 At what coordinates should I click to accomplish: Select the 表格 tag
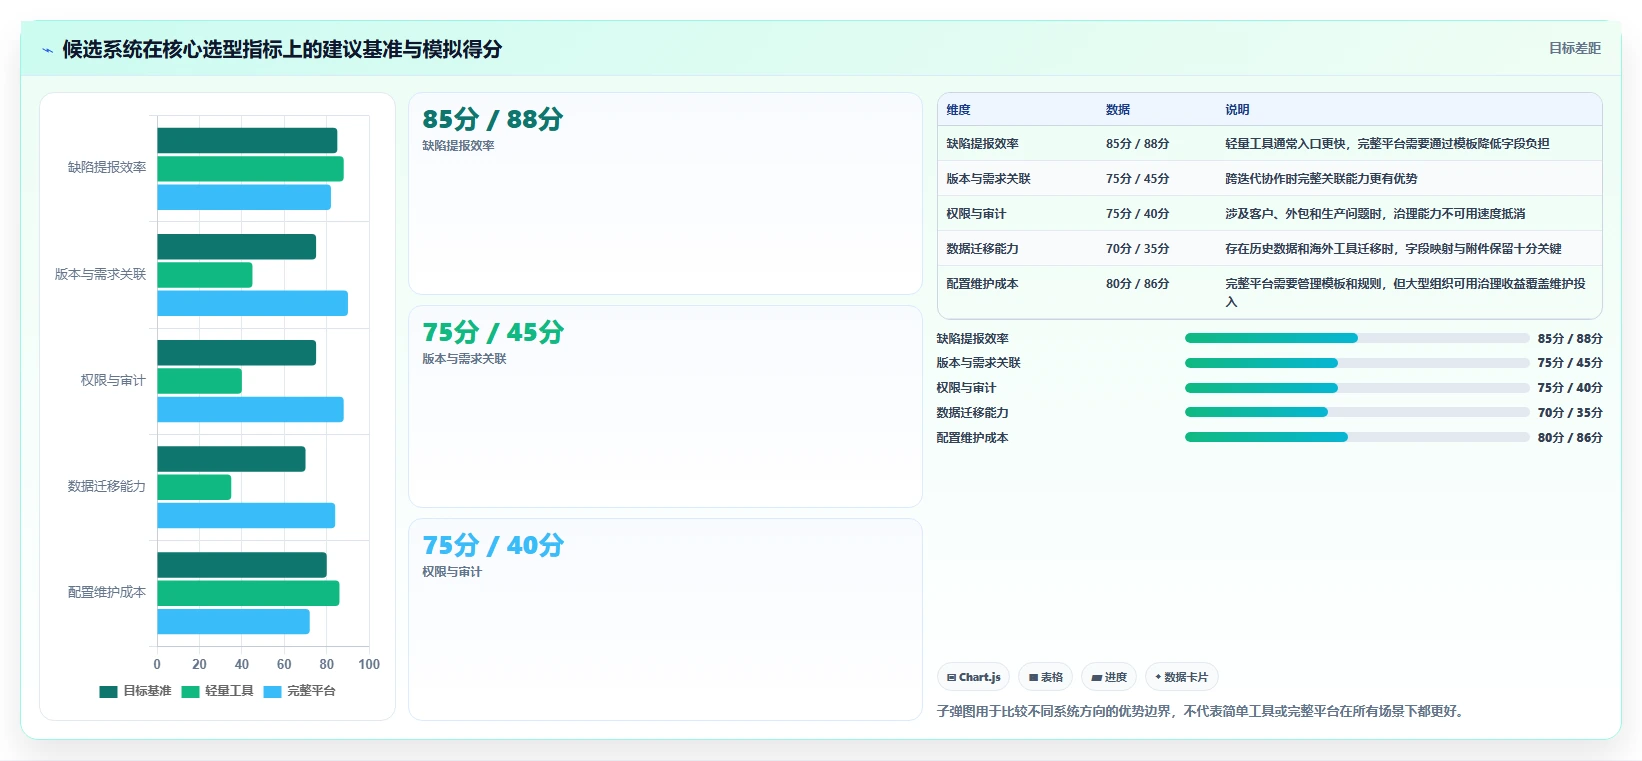pos(1045,677)
